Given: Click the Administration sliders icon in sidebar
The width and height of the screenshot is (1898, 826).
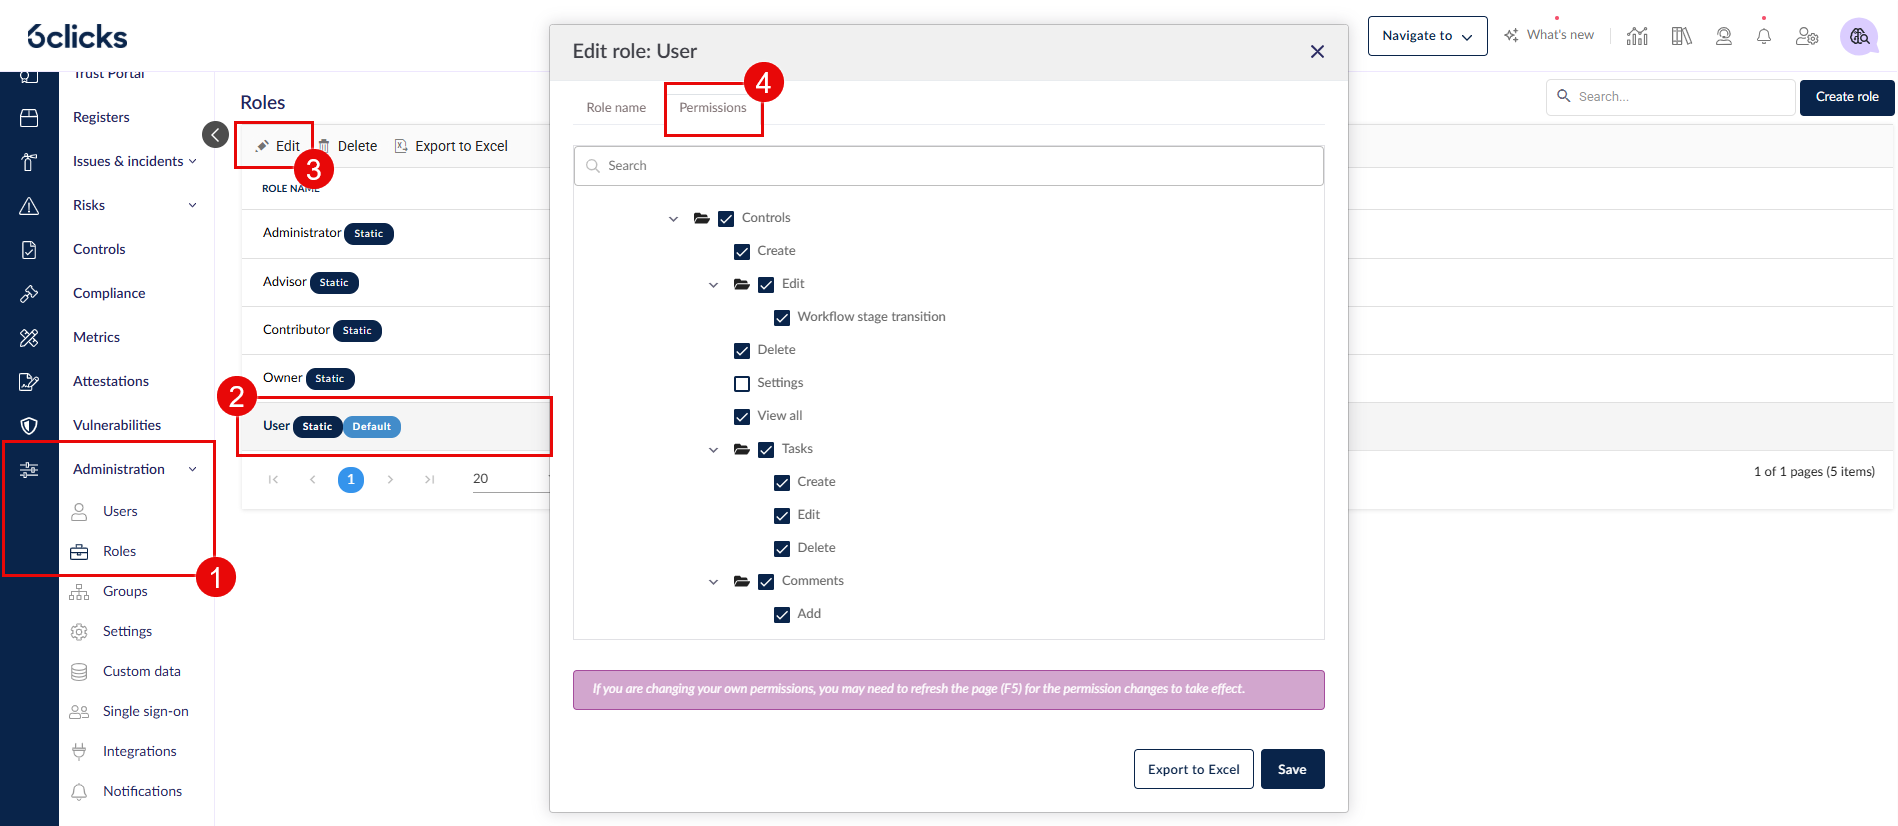Looking at the screenshot, I should 29,470.
